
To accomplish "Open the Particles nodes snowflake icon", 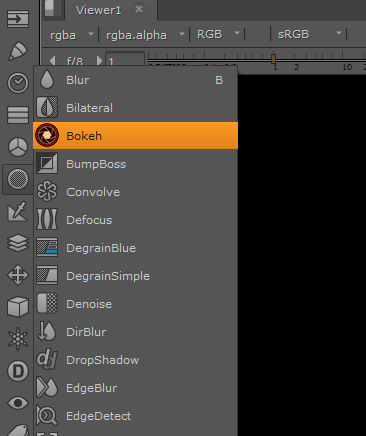I will point(18,339).
